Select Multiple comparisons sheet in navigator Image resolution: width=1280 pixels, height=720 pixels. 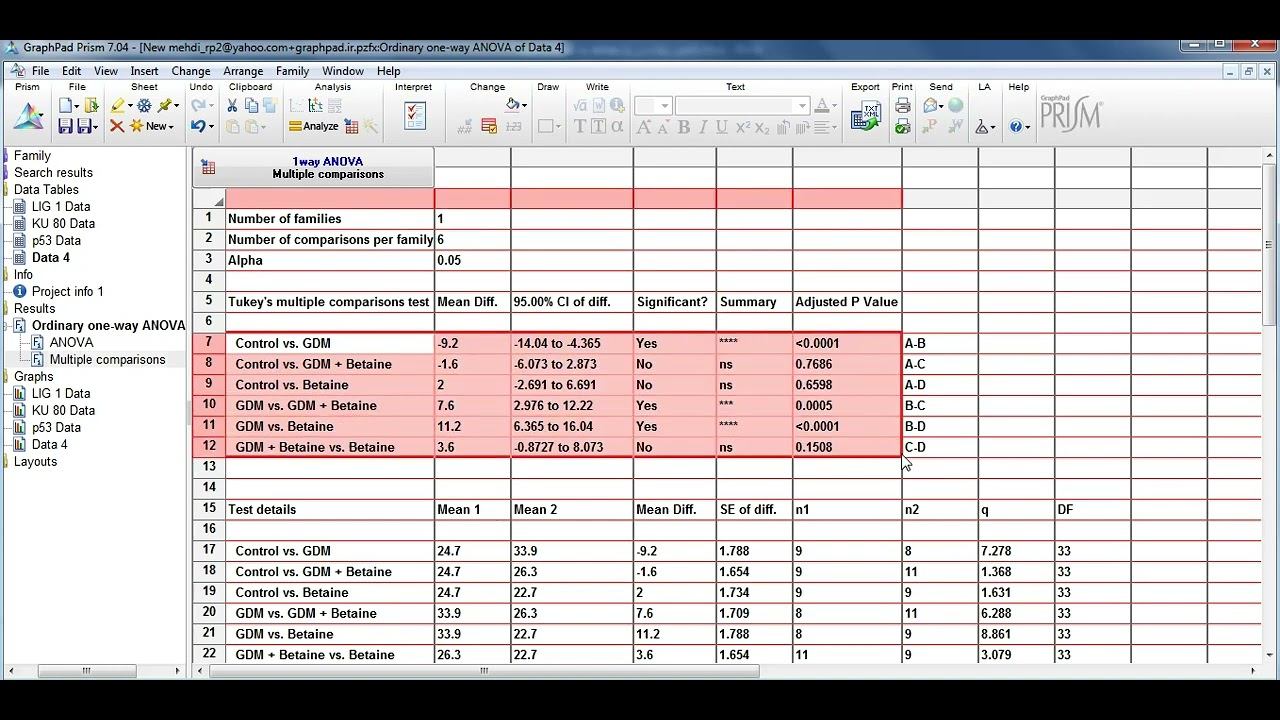107,359
